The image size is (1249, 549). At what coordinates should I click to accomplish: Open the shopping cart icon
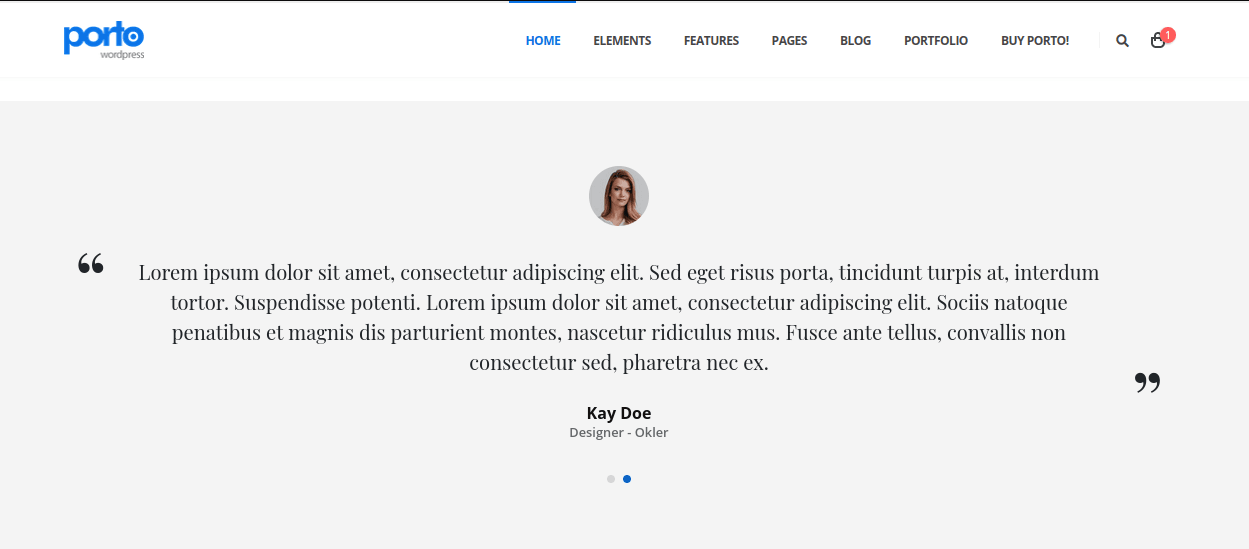pyautogui.click(x=1157, y=41)
